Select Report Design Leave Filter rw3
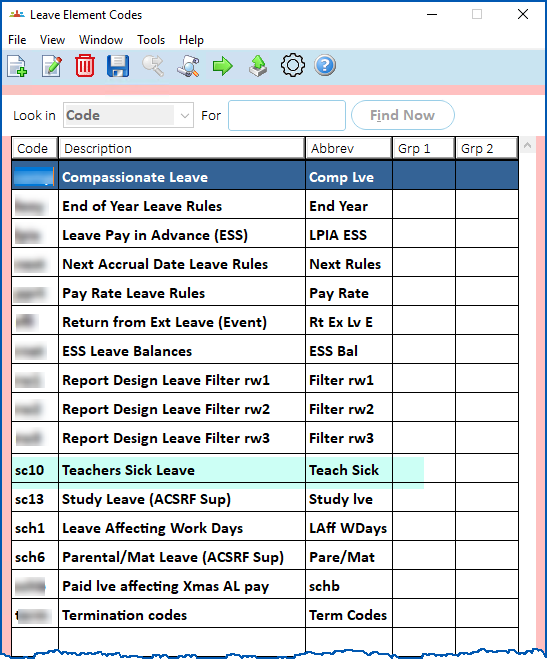547x659 pixels. (x=265, y=438)
